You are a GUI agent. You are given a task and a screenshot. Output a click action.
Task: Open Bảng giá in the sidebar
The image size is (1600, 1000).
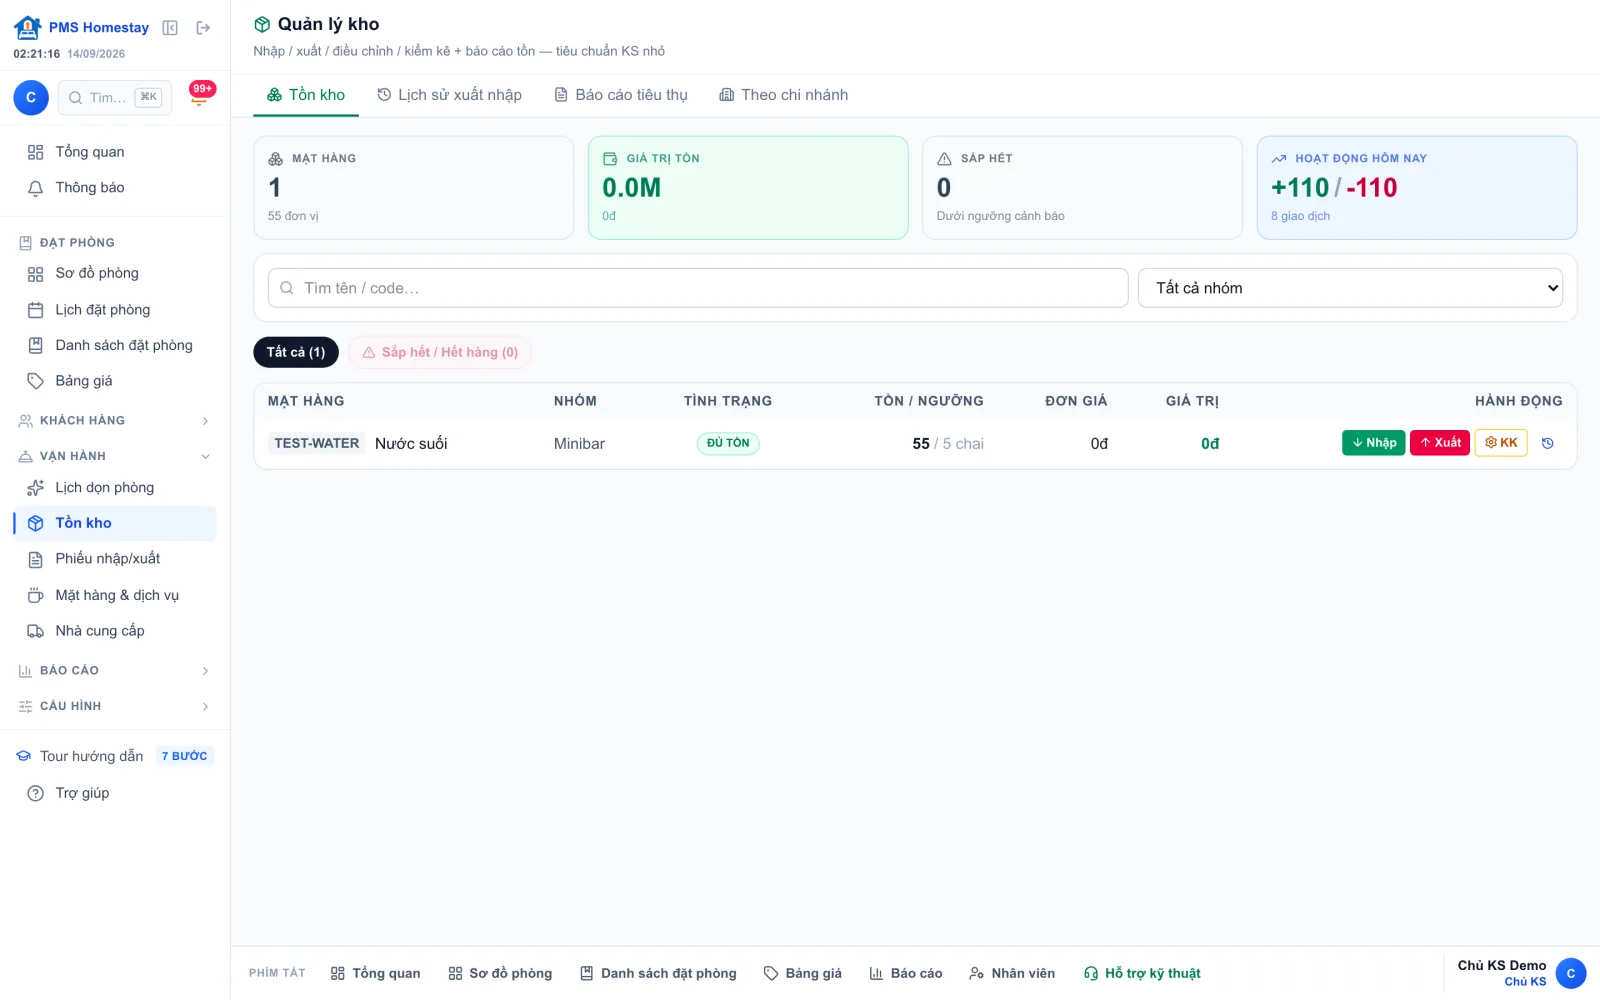click(114, 381)
